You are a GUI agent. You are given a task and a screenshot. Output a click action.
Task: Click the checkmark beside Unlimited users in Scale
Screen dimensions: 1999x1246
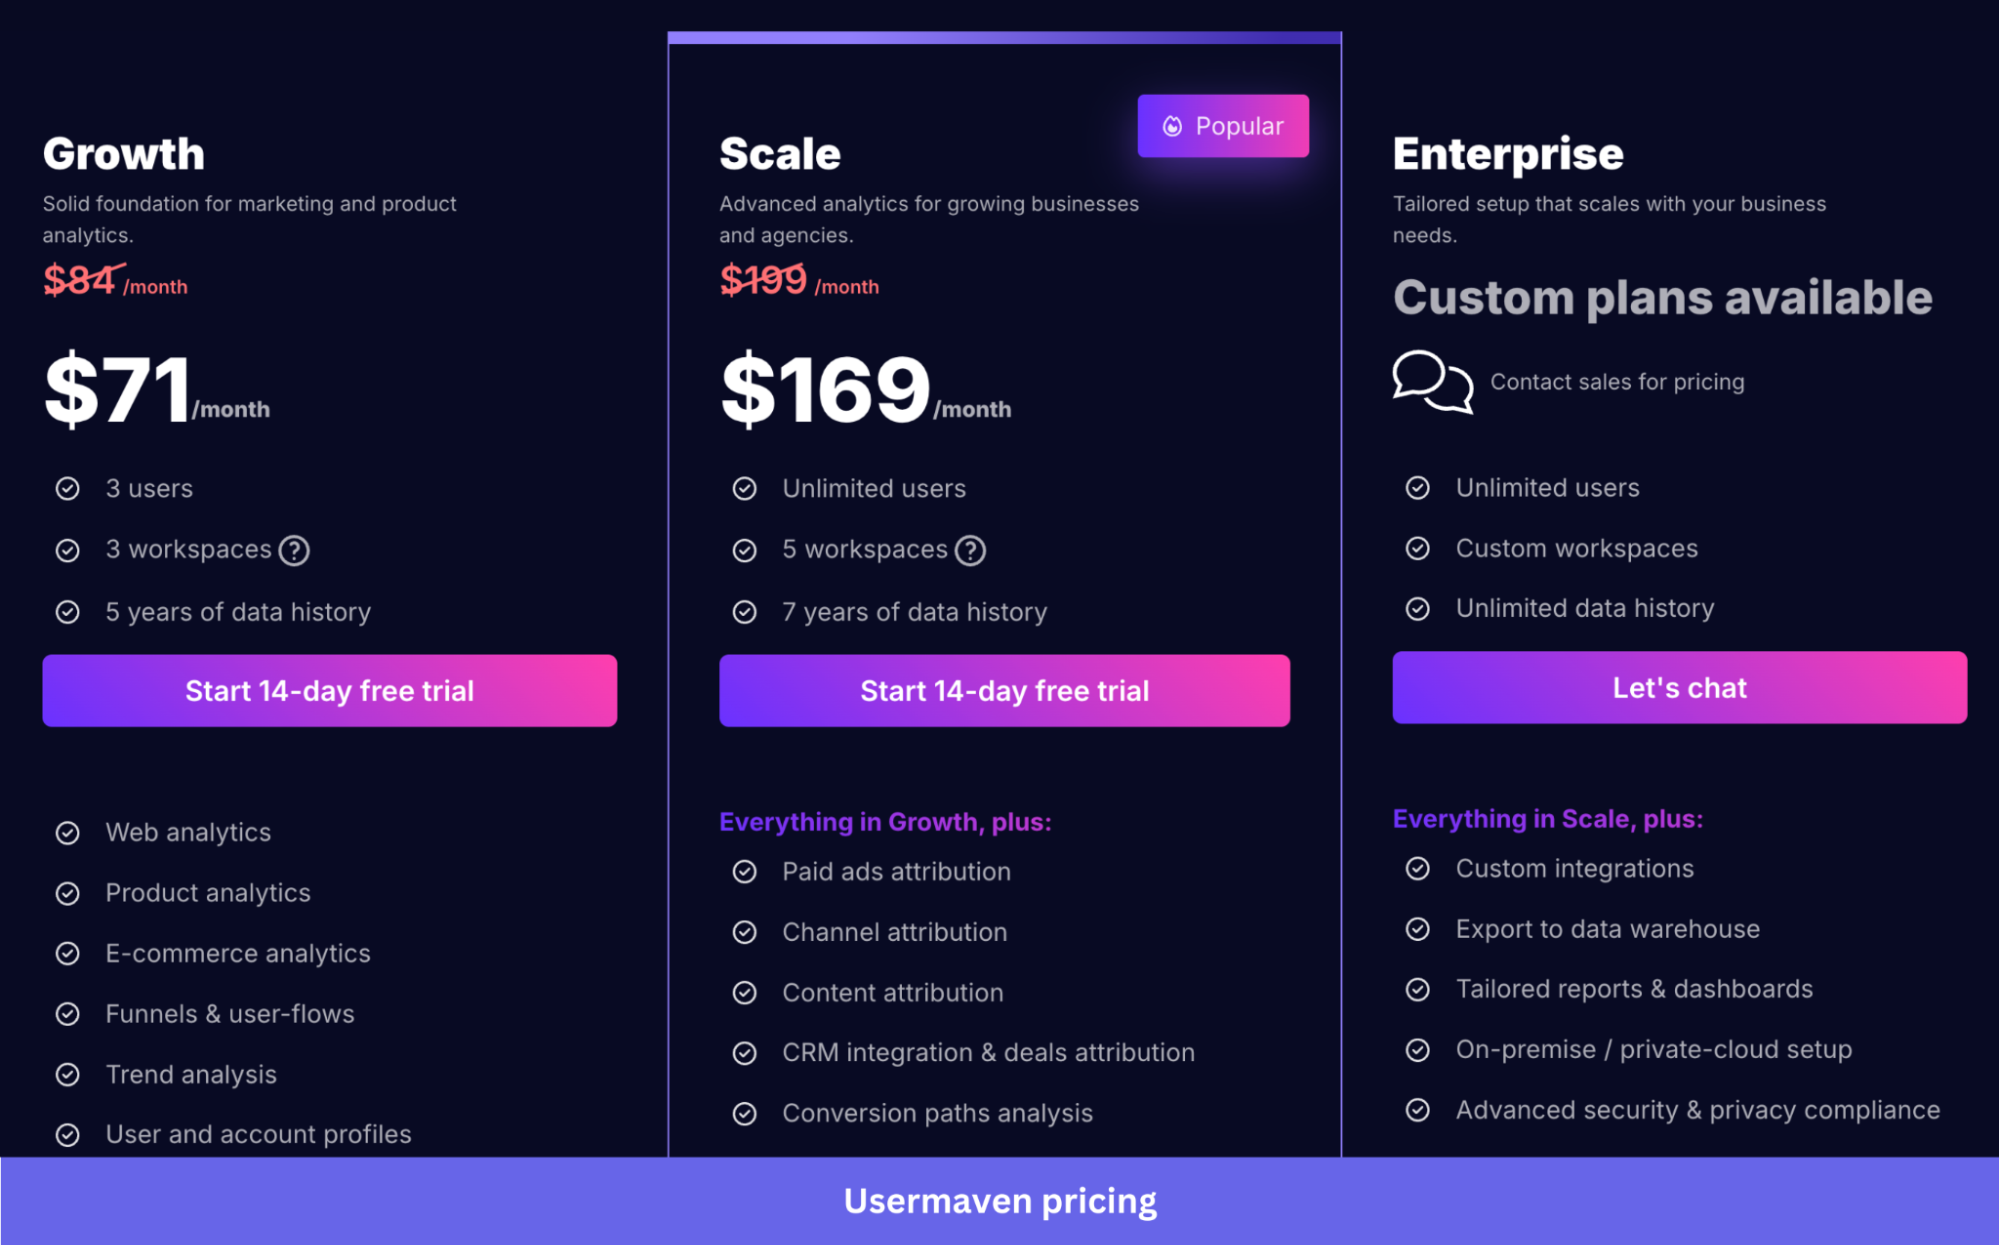point(744,488)
